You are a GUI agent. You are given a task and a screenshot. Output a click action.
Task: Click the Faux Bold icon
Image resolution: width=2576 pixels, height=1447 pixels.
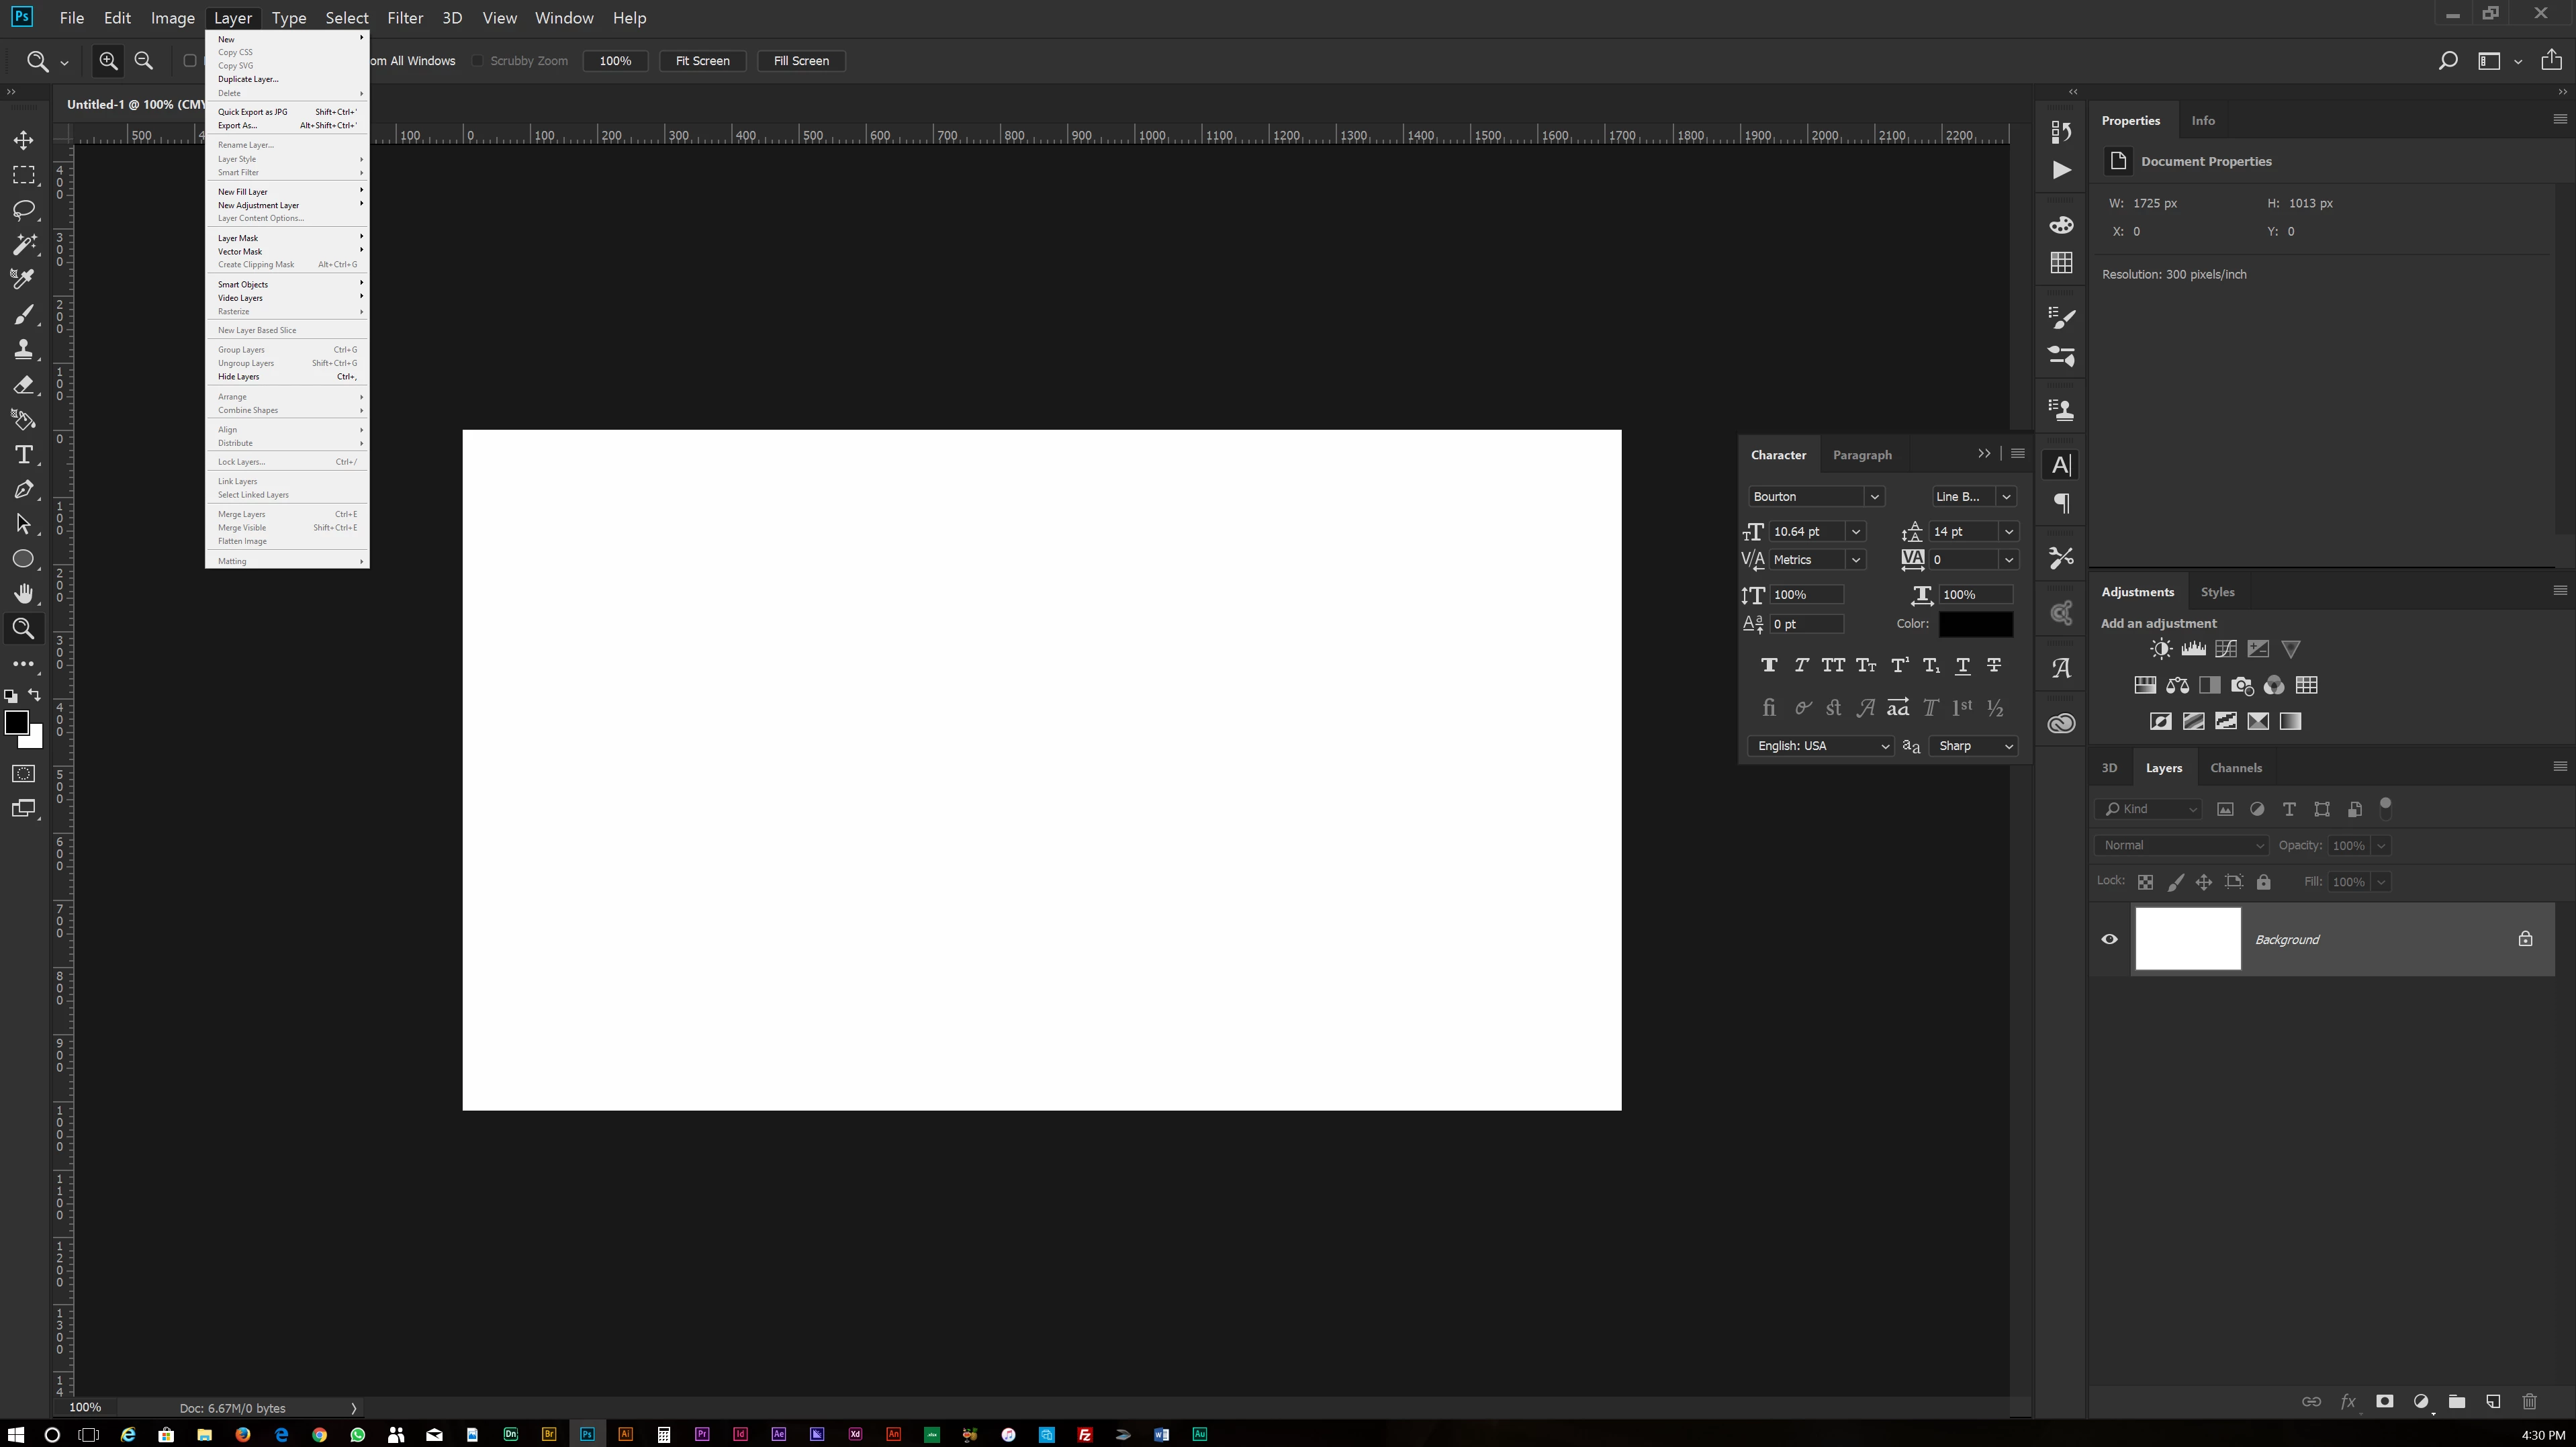1768,666
